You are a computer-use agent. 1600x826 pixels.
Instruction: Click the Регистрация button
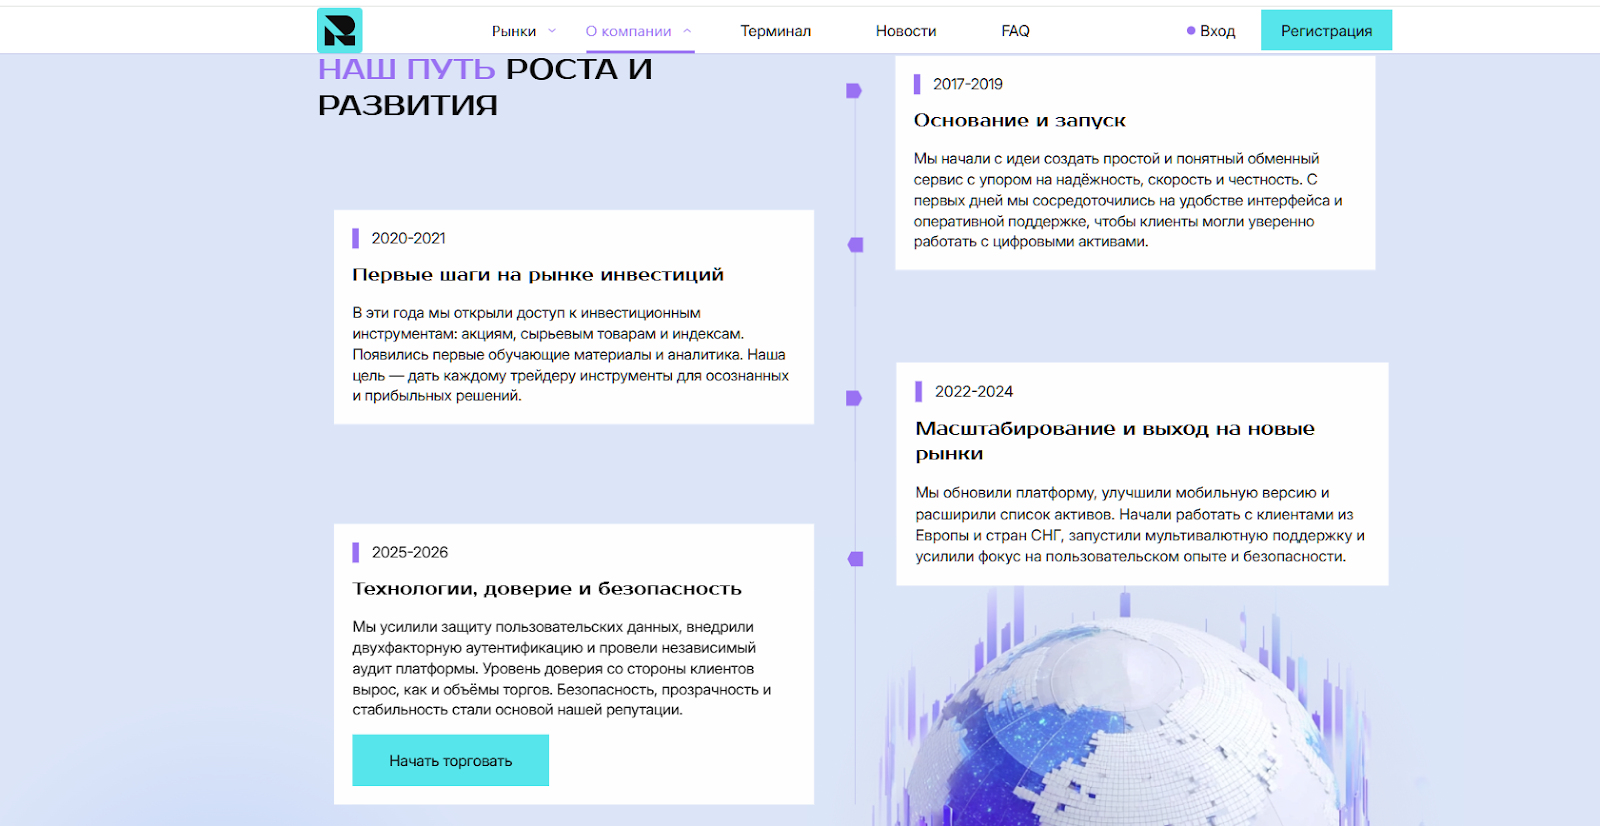(x=1326, y=31)
